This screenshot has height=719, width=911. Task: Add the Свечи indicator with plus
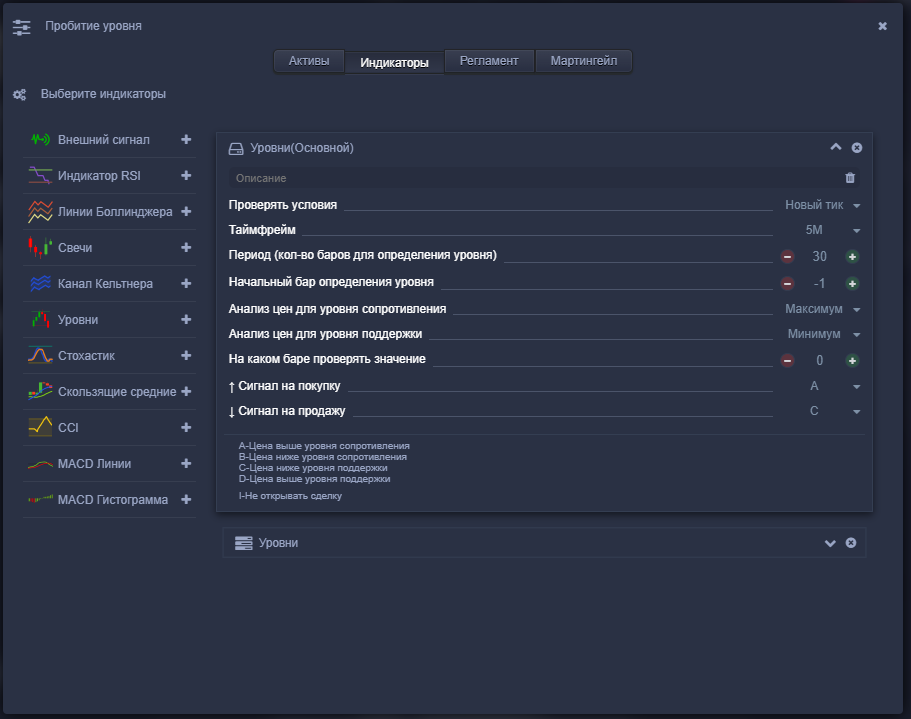[x=186, y=247]
